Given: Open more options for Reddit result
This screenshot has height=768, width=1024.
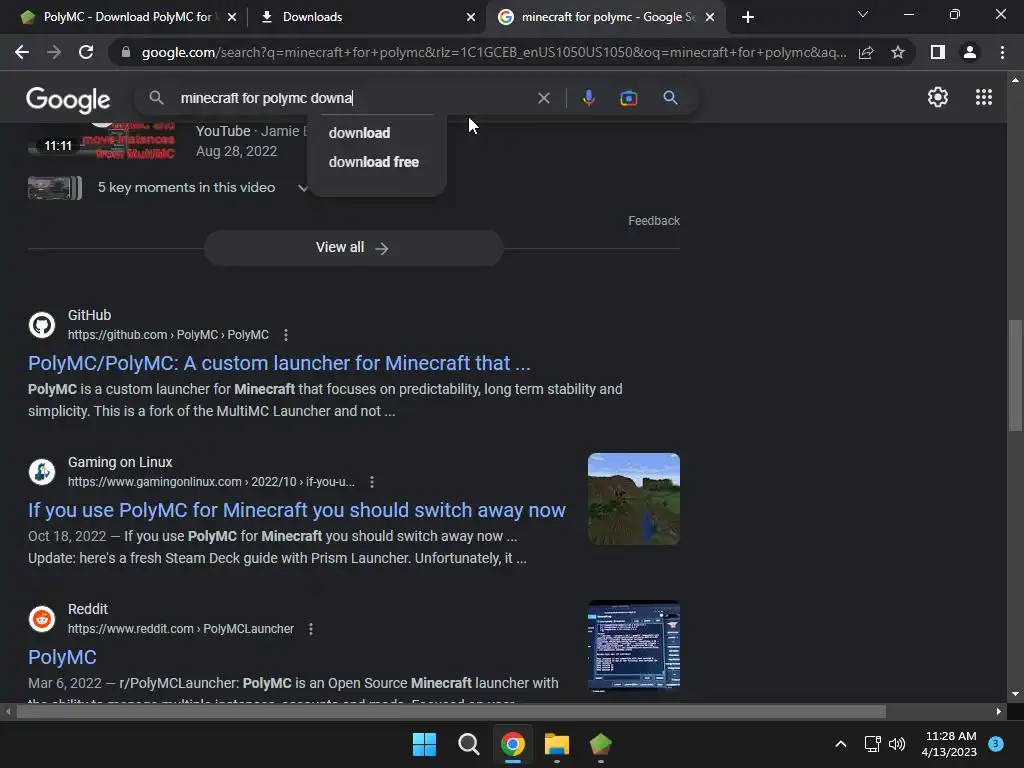Looking at the screenshot, I should pos(311,629).
